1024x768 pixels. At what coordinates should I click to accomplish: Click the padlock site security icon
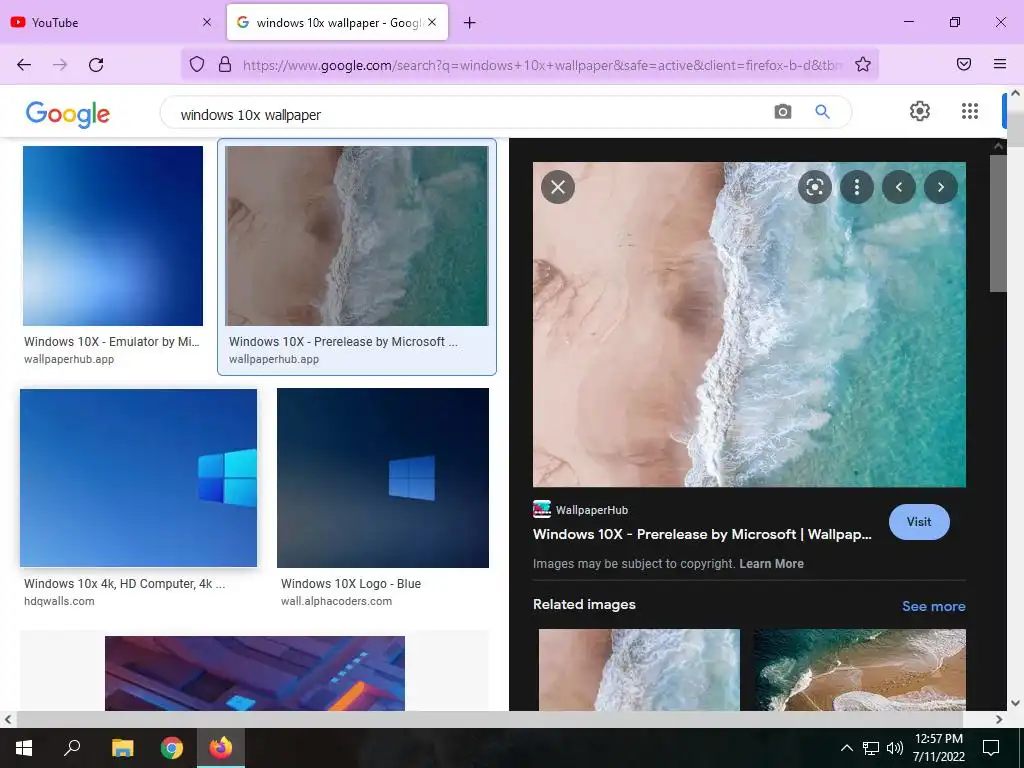point(225,64)
